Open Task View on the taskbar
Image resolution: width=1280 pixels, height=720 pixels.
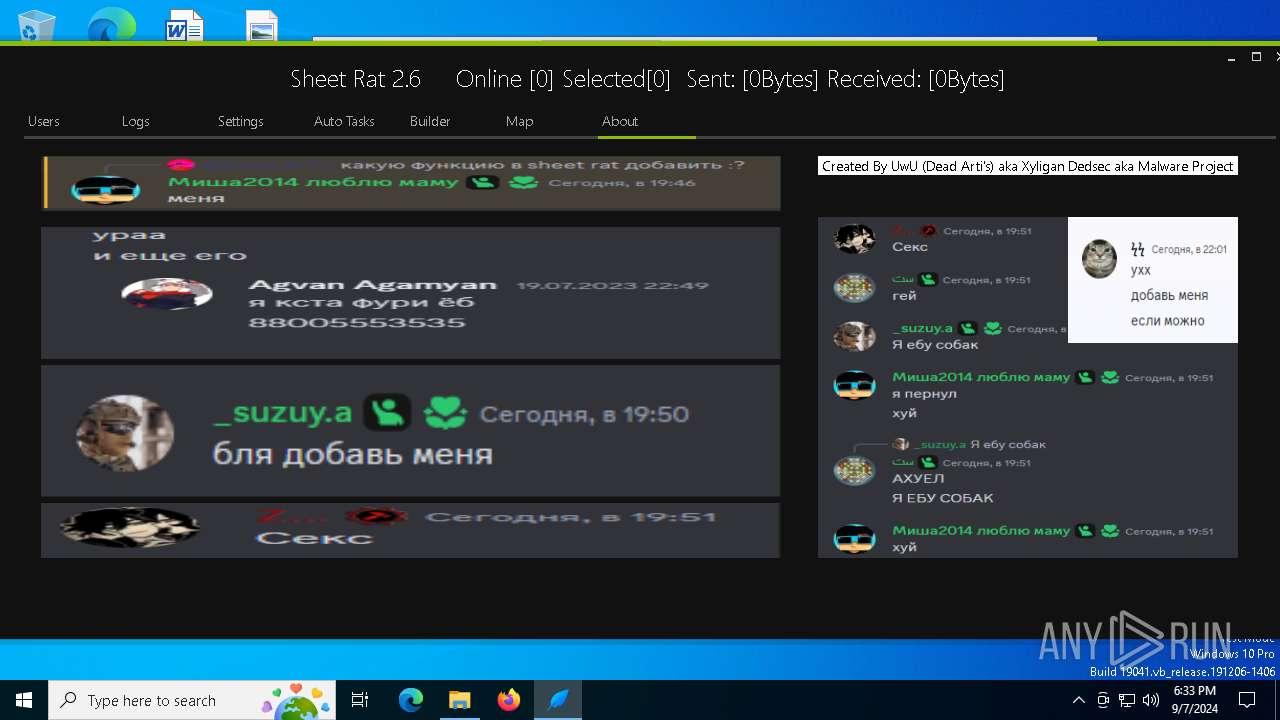tap(360, 700)
